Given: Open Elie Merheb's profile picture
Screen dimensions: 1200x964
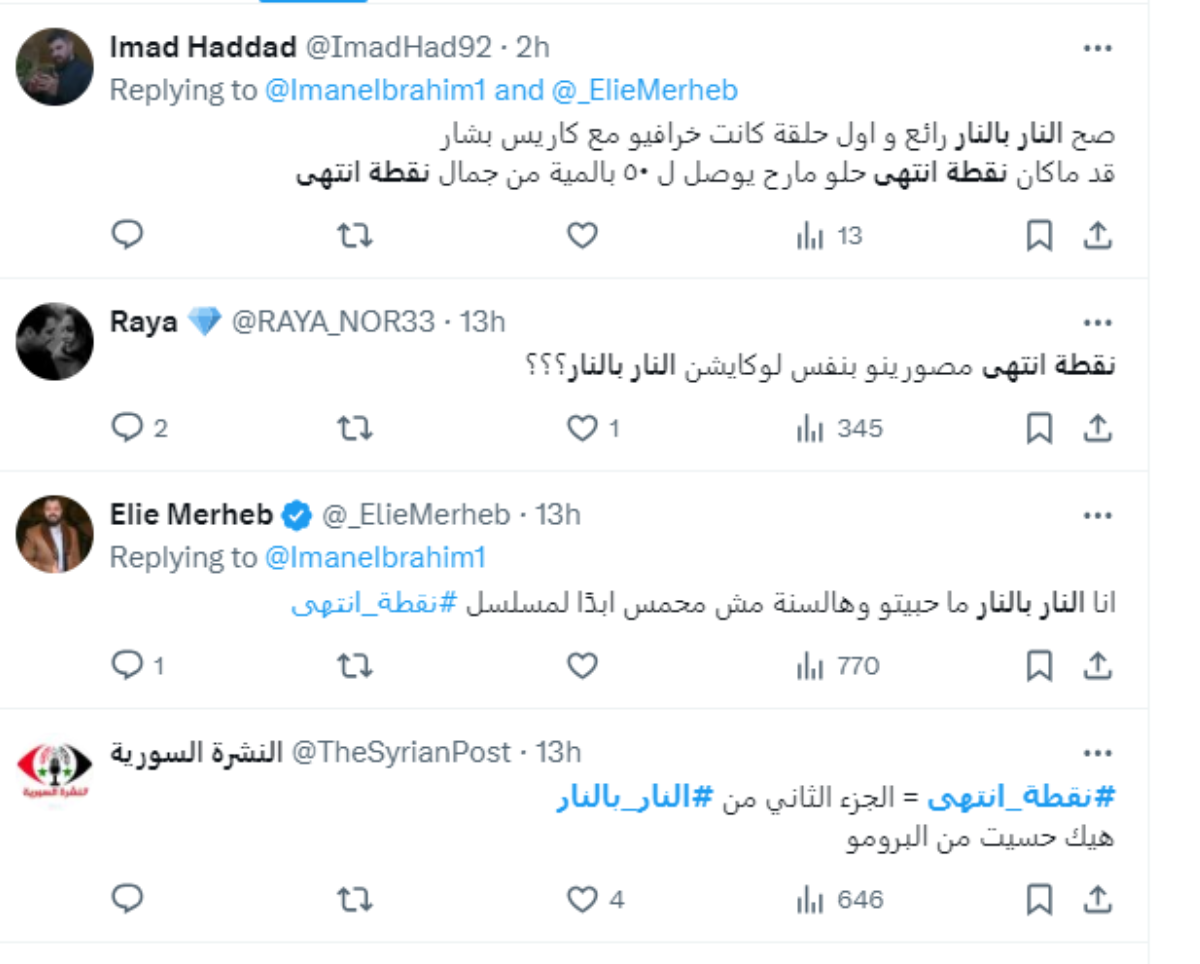Looking at the screenshot, I should coord(55,534).
